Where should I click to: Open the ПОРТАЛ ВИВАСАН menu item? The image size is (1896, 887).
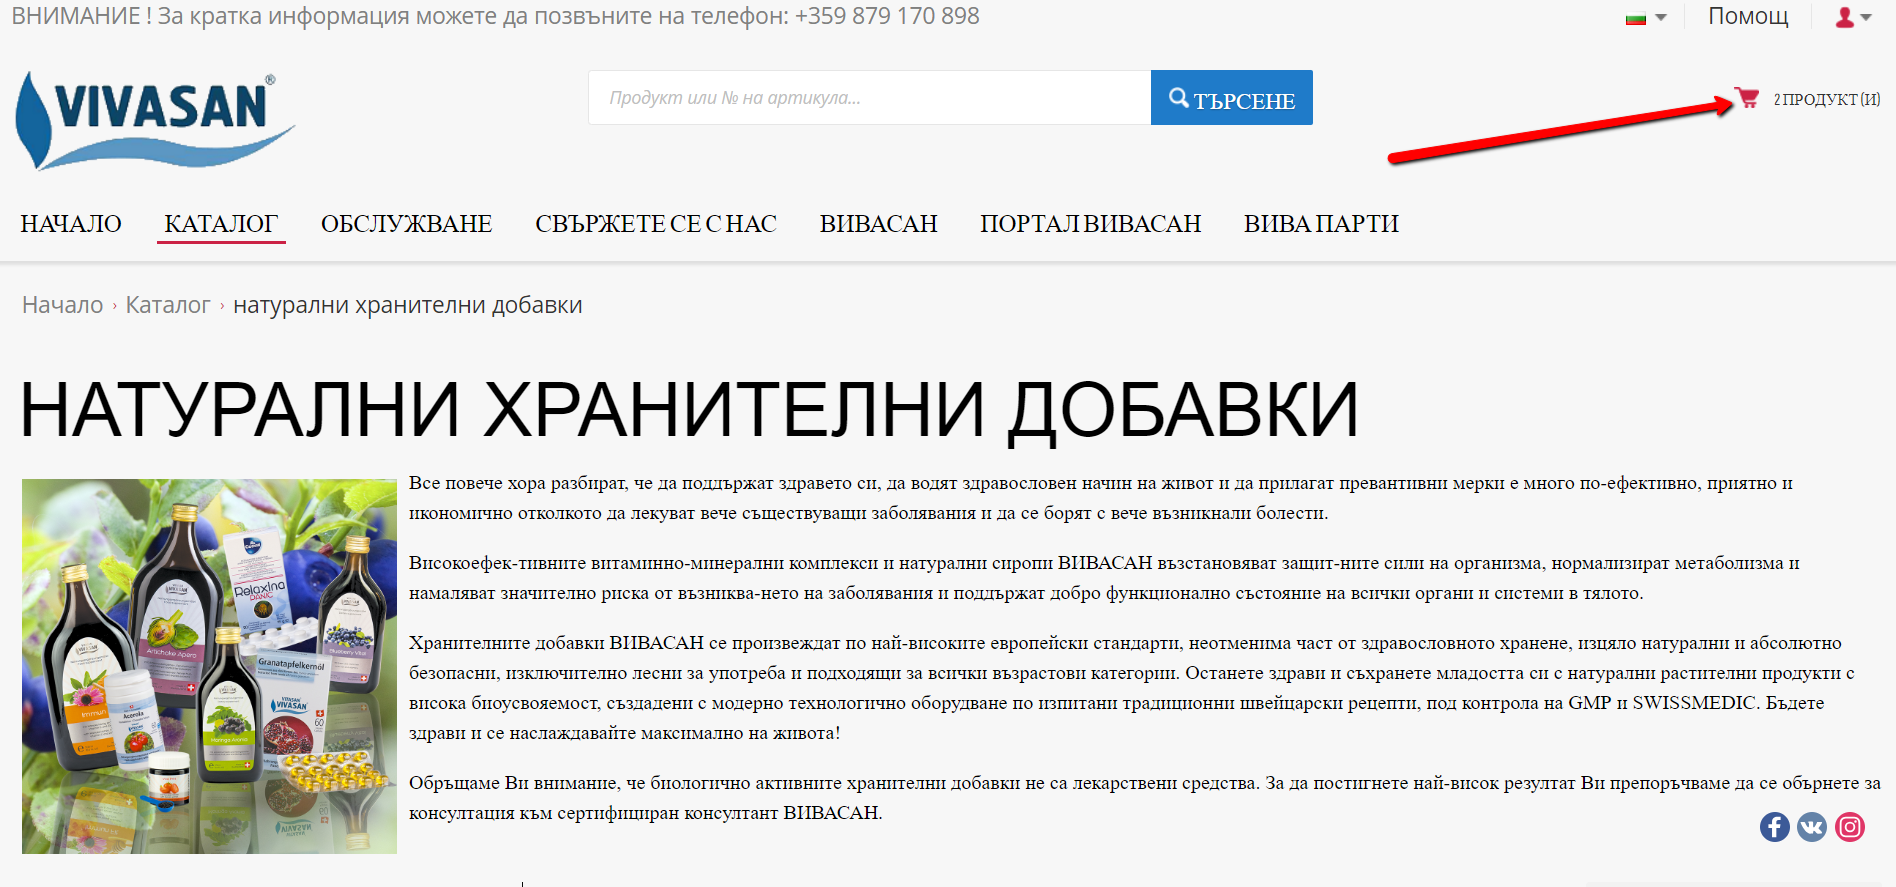1091,224
